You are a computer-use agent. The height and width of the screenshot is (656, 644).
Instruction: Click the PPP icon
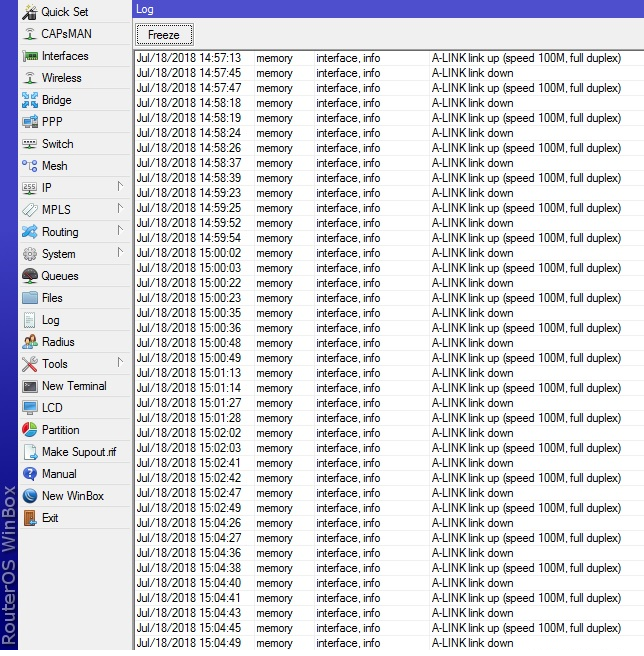click(x=30, y=122)
